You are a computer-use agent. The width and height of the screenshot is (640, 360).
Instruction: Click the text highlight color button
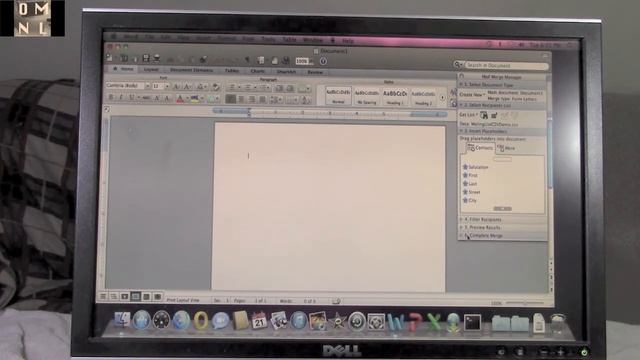coord(195,99)
